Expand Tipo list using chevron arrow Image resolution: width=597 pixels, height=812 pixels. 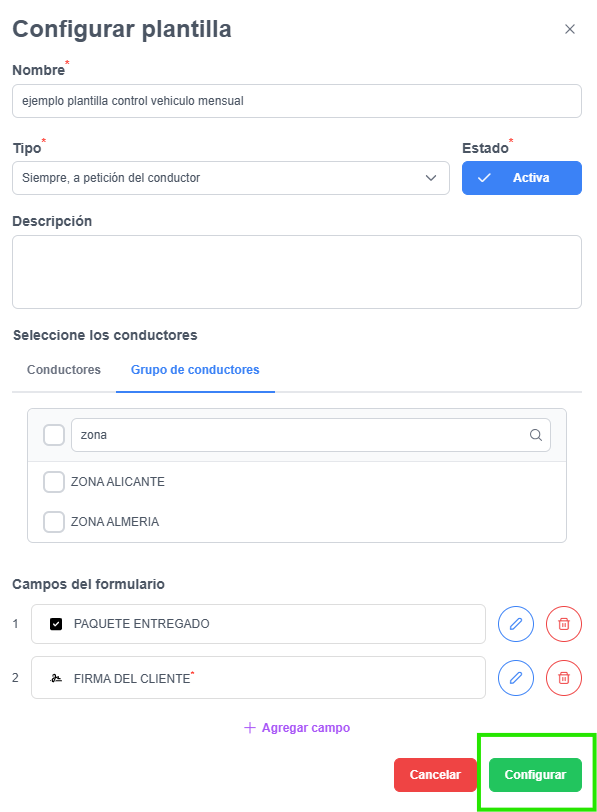click(431, 178)
